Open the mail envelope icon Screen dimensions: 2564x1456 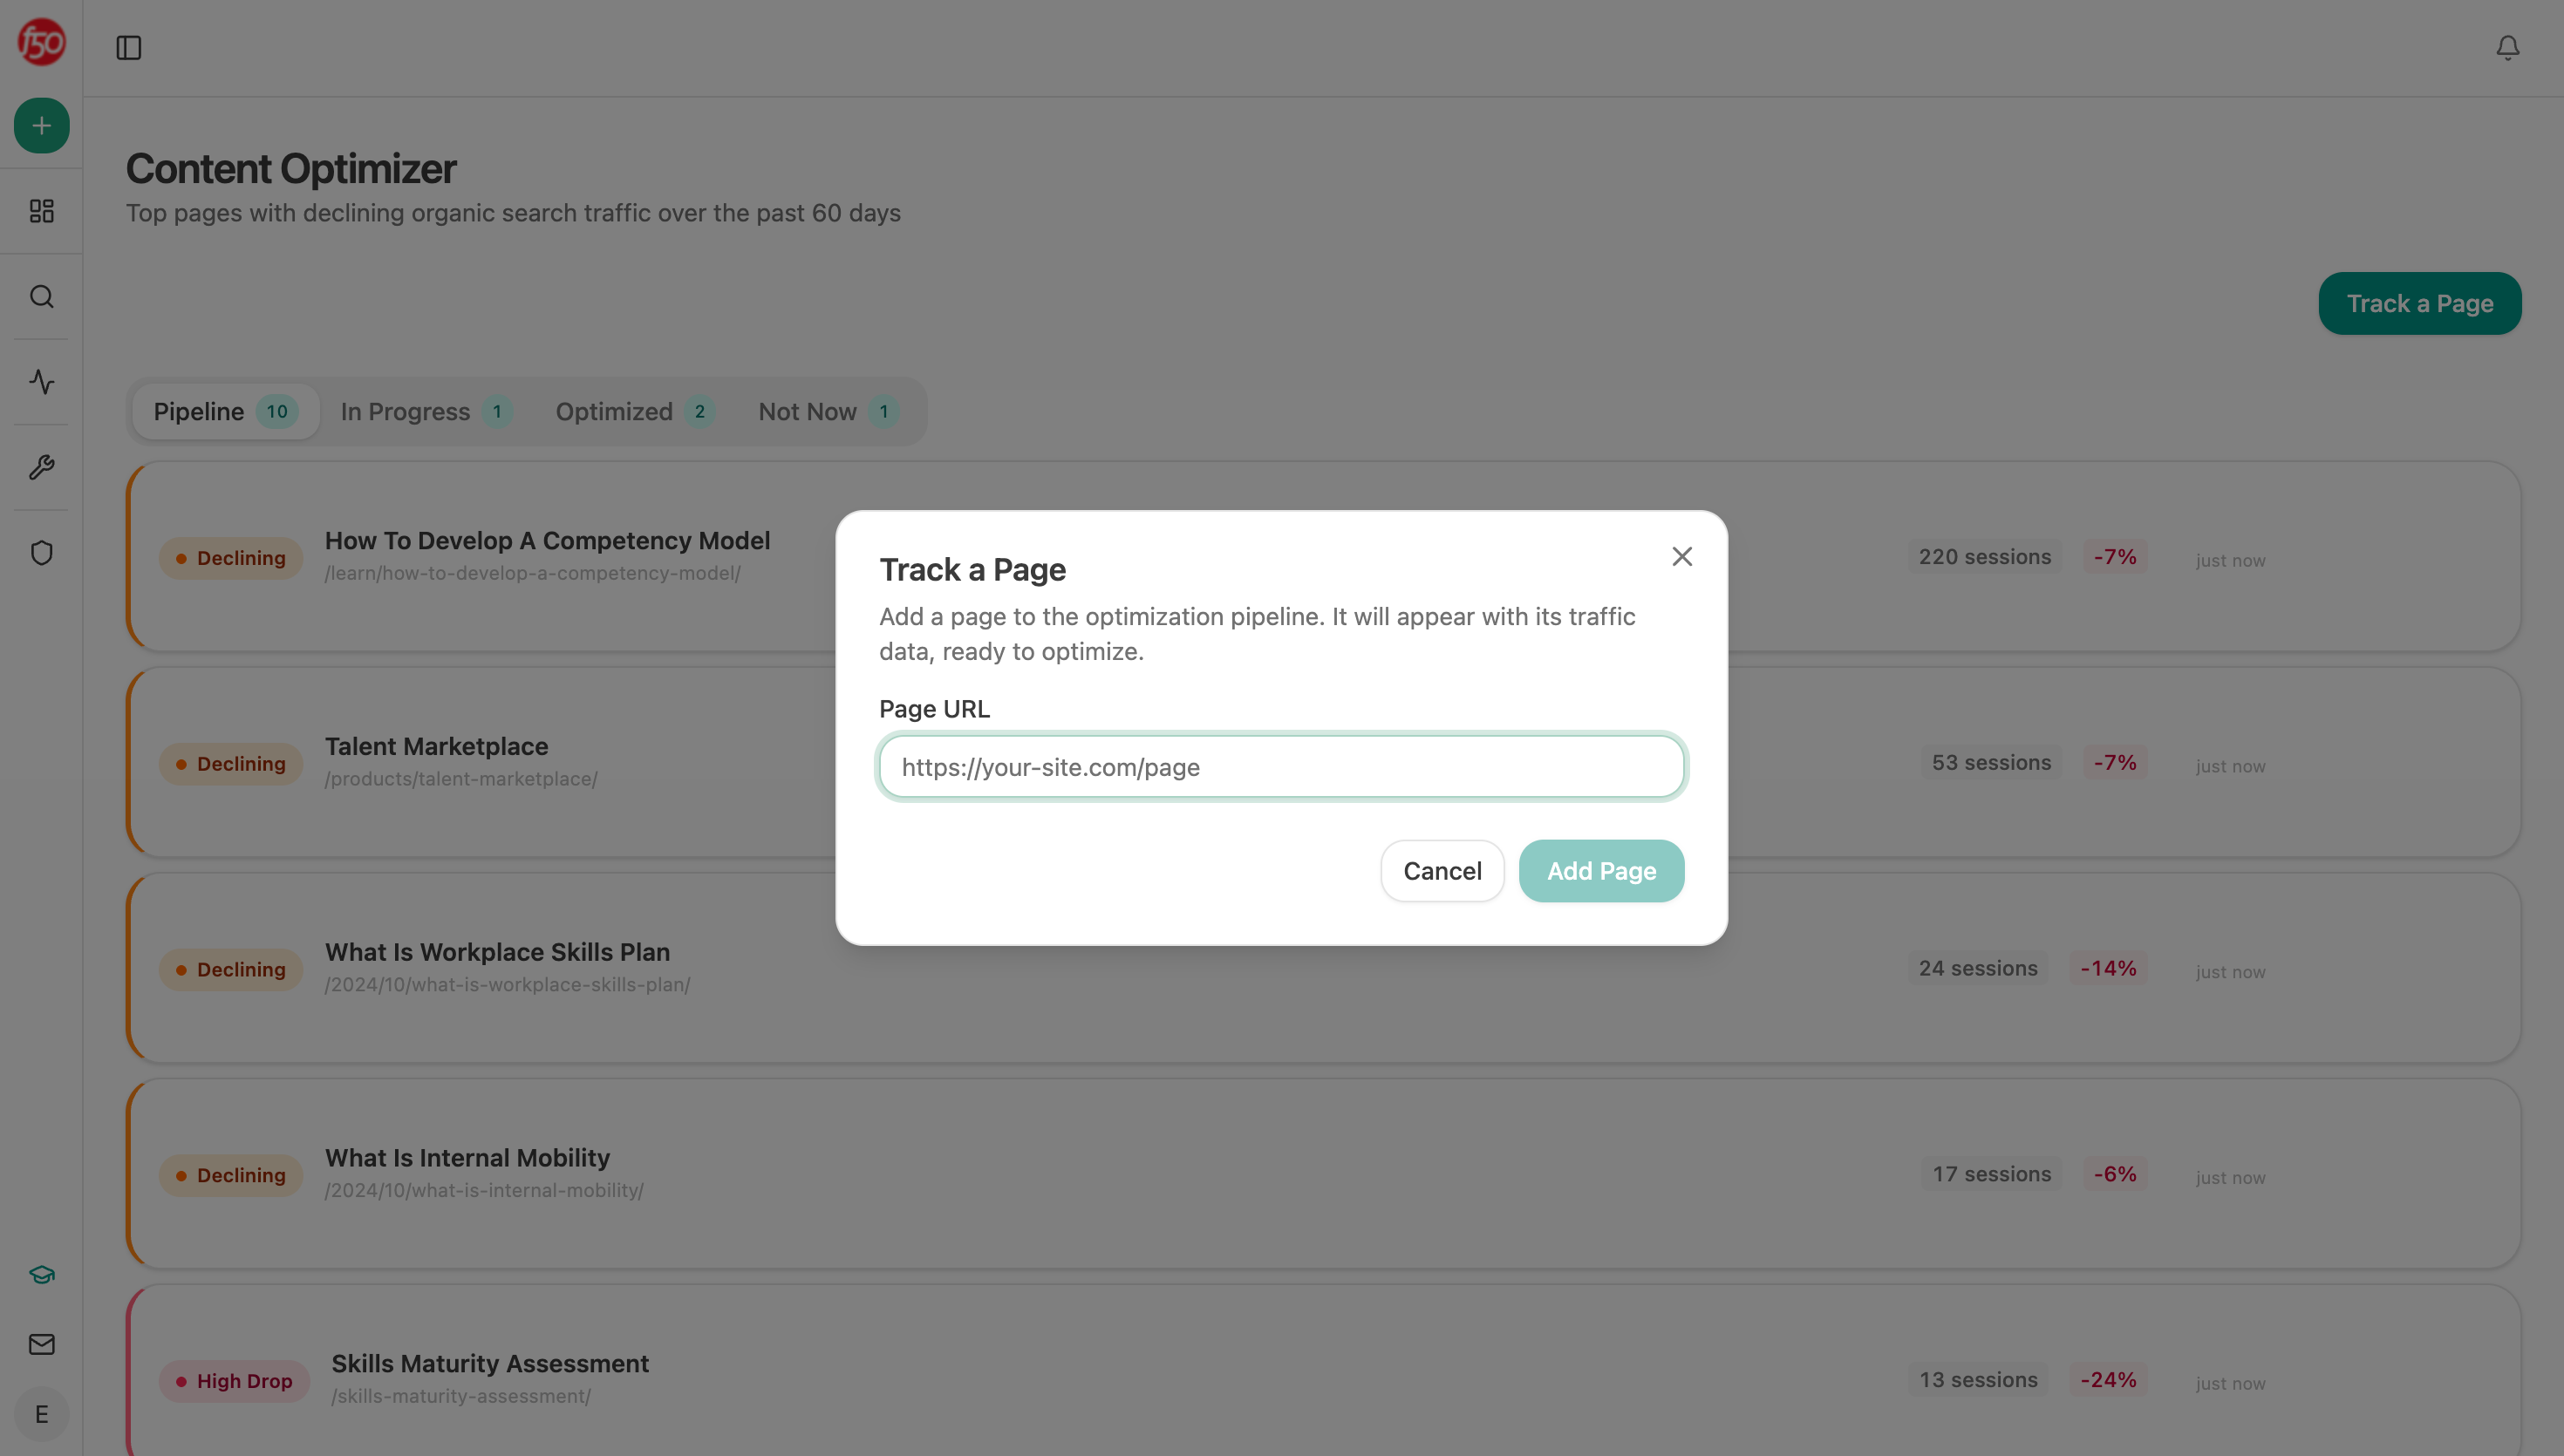point(41,1345)
